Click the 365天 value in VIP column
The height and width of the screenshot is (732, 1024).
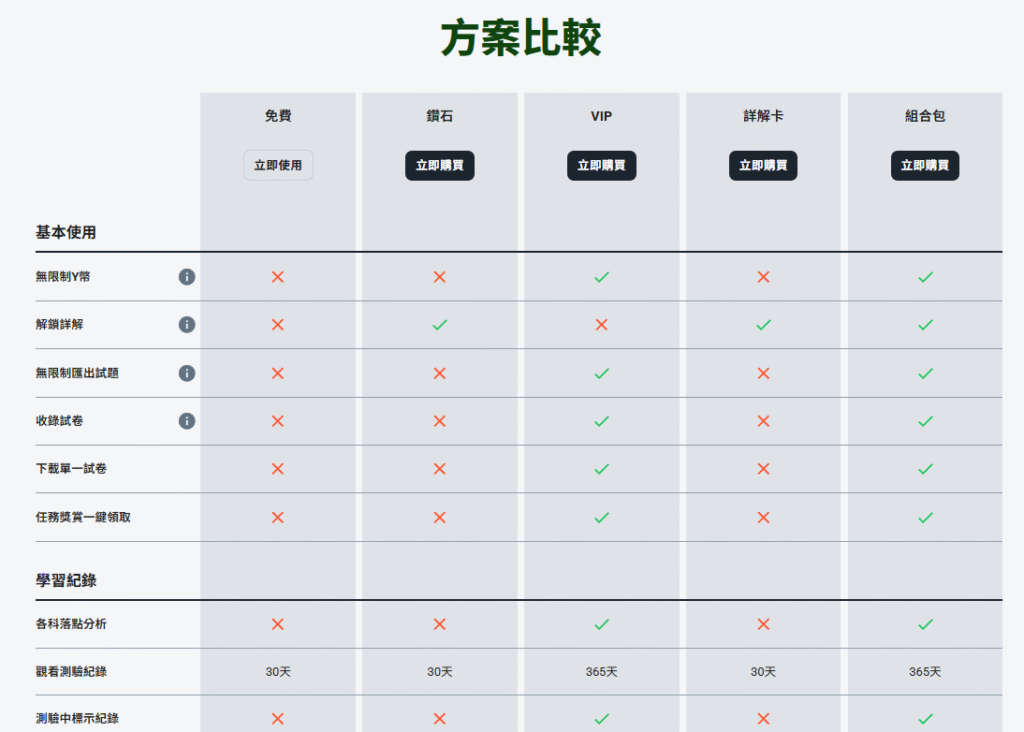(601, 672)
